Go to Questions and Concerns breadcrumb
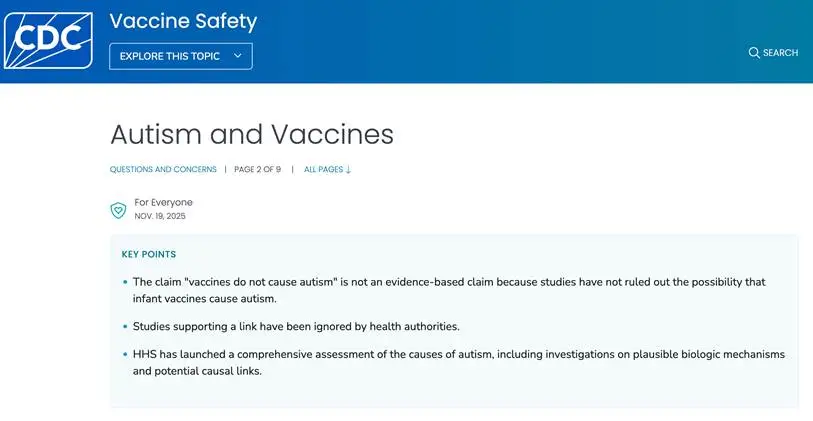The width and height of the screenshot is (813, 421). pyautogui.click(x=163, y=170)
